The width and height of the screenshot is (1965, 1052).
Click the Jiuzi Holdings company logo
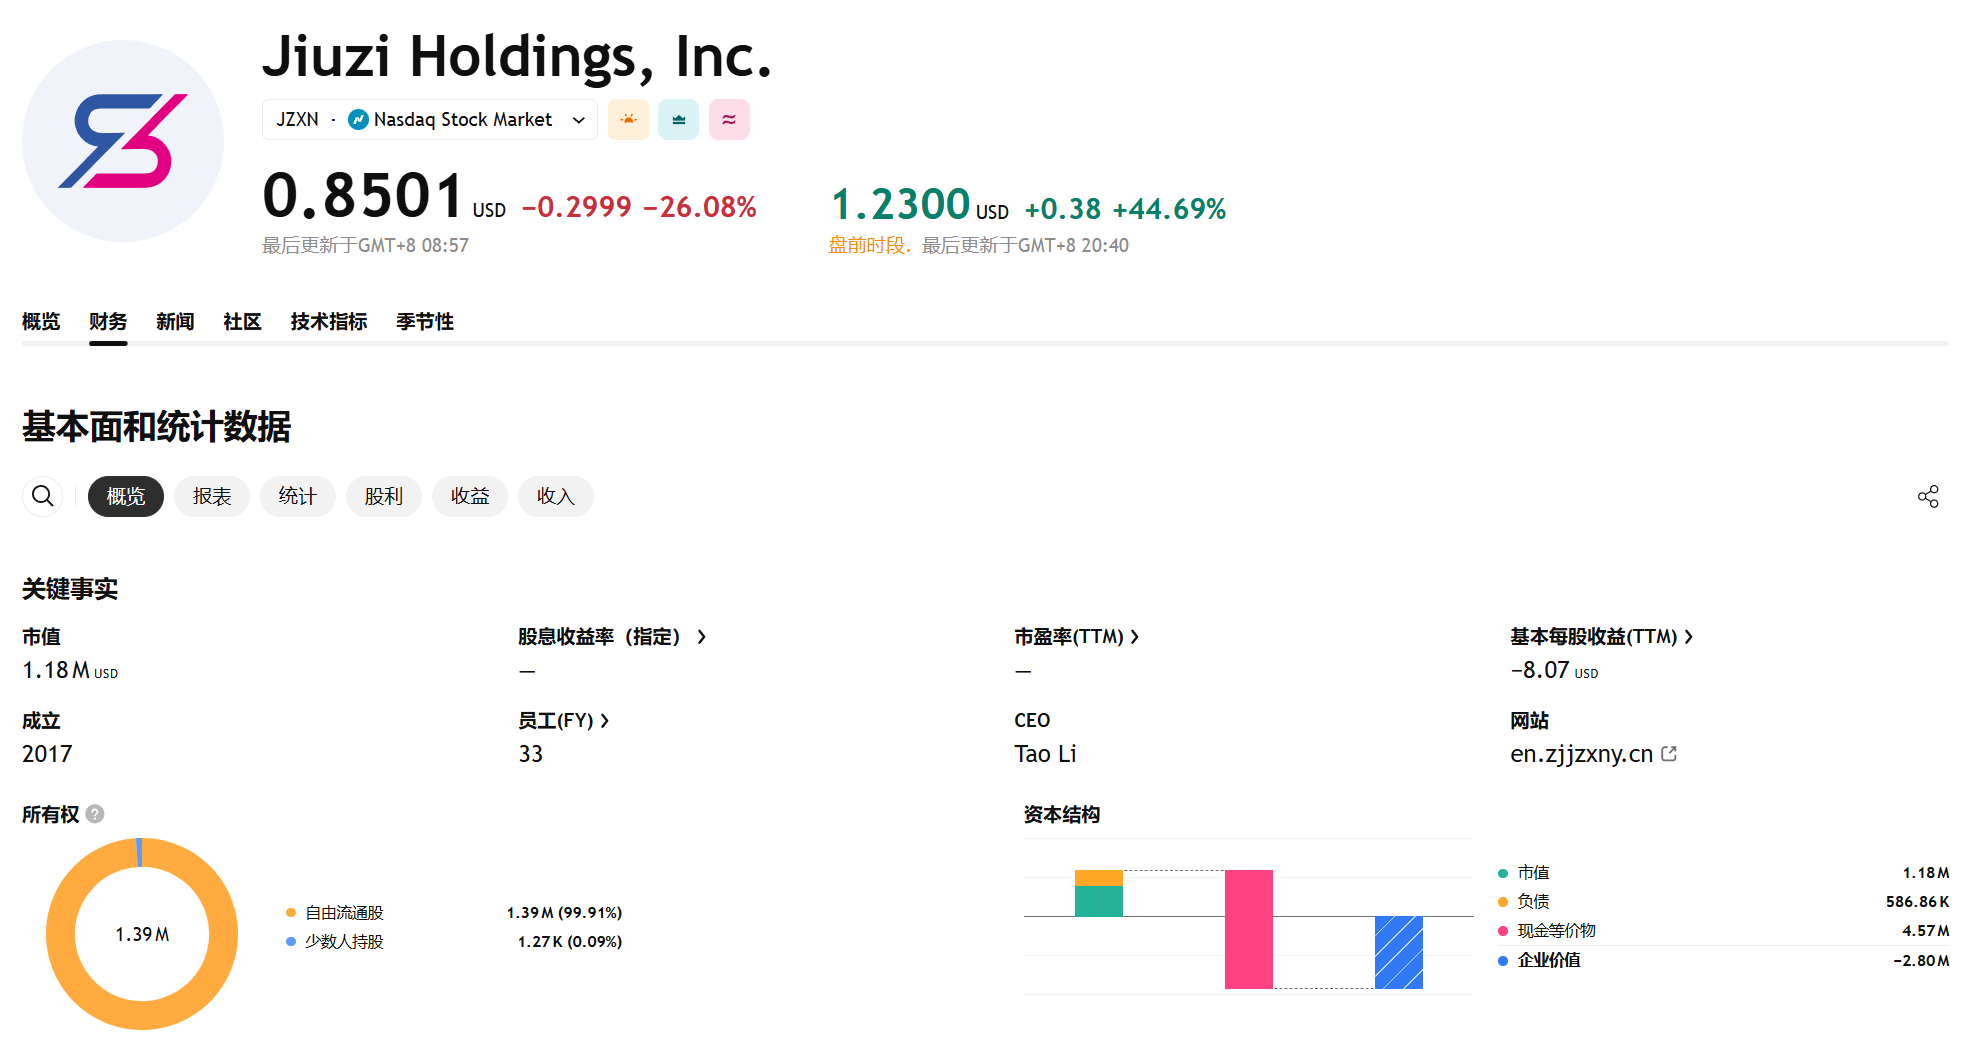point(123,141)
